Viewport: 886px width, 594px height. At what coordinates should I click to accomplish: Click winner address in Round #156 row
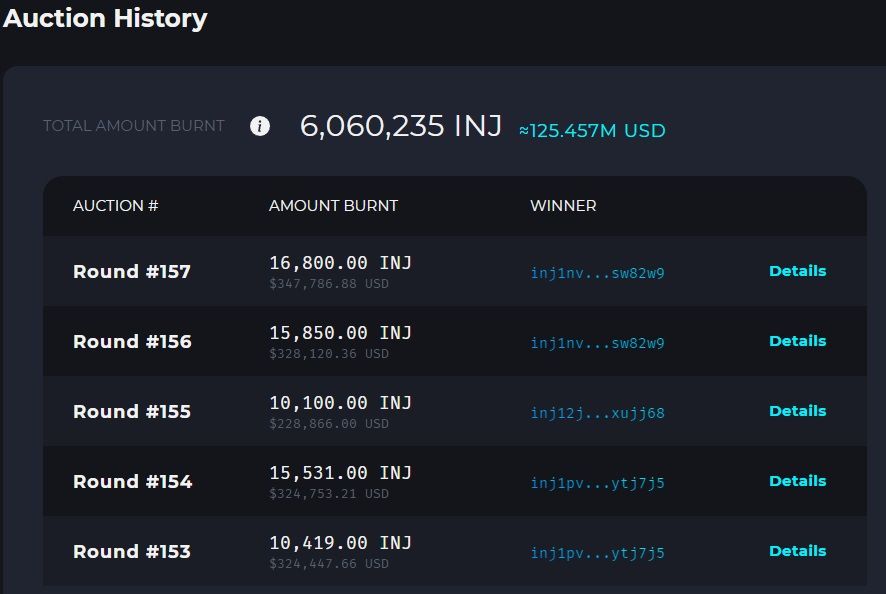[597, 343]
